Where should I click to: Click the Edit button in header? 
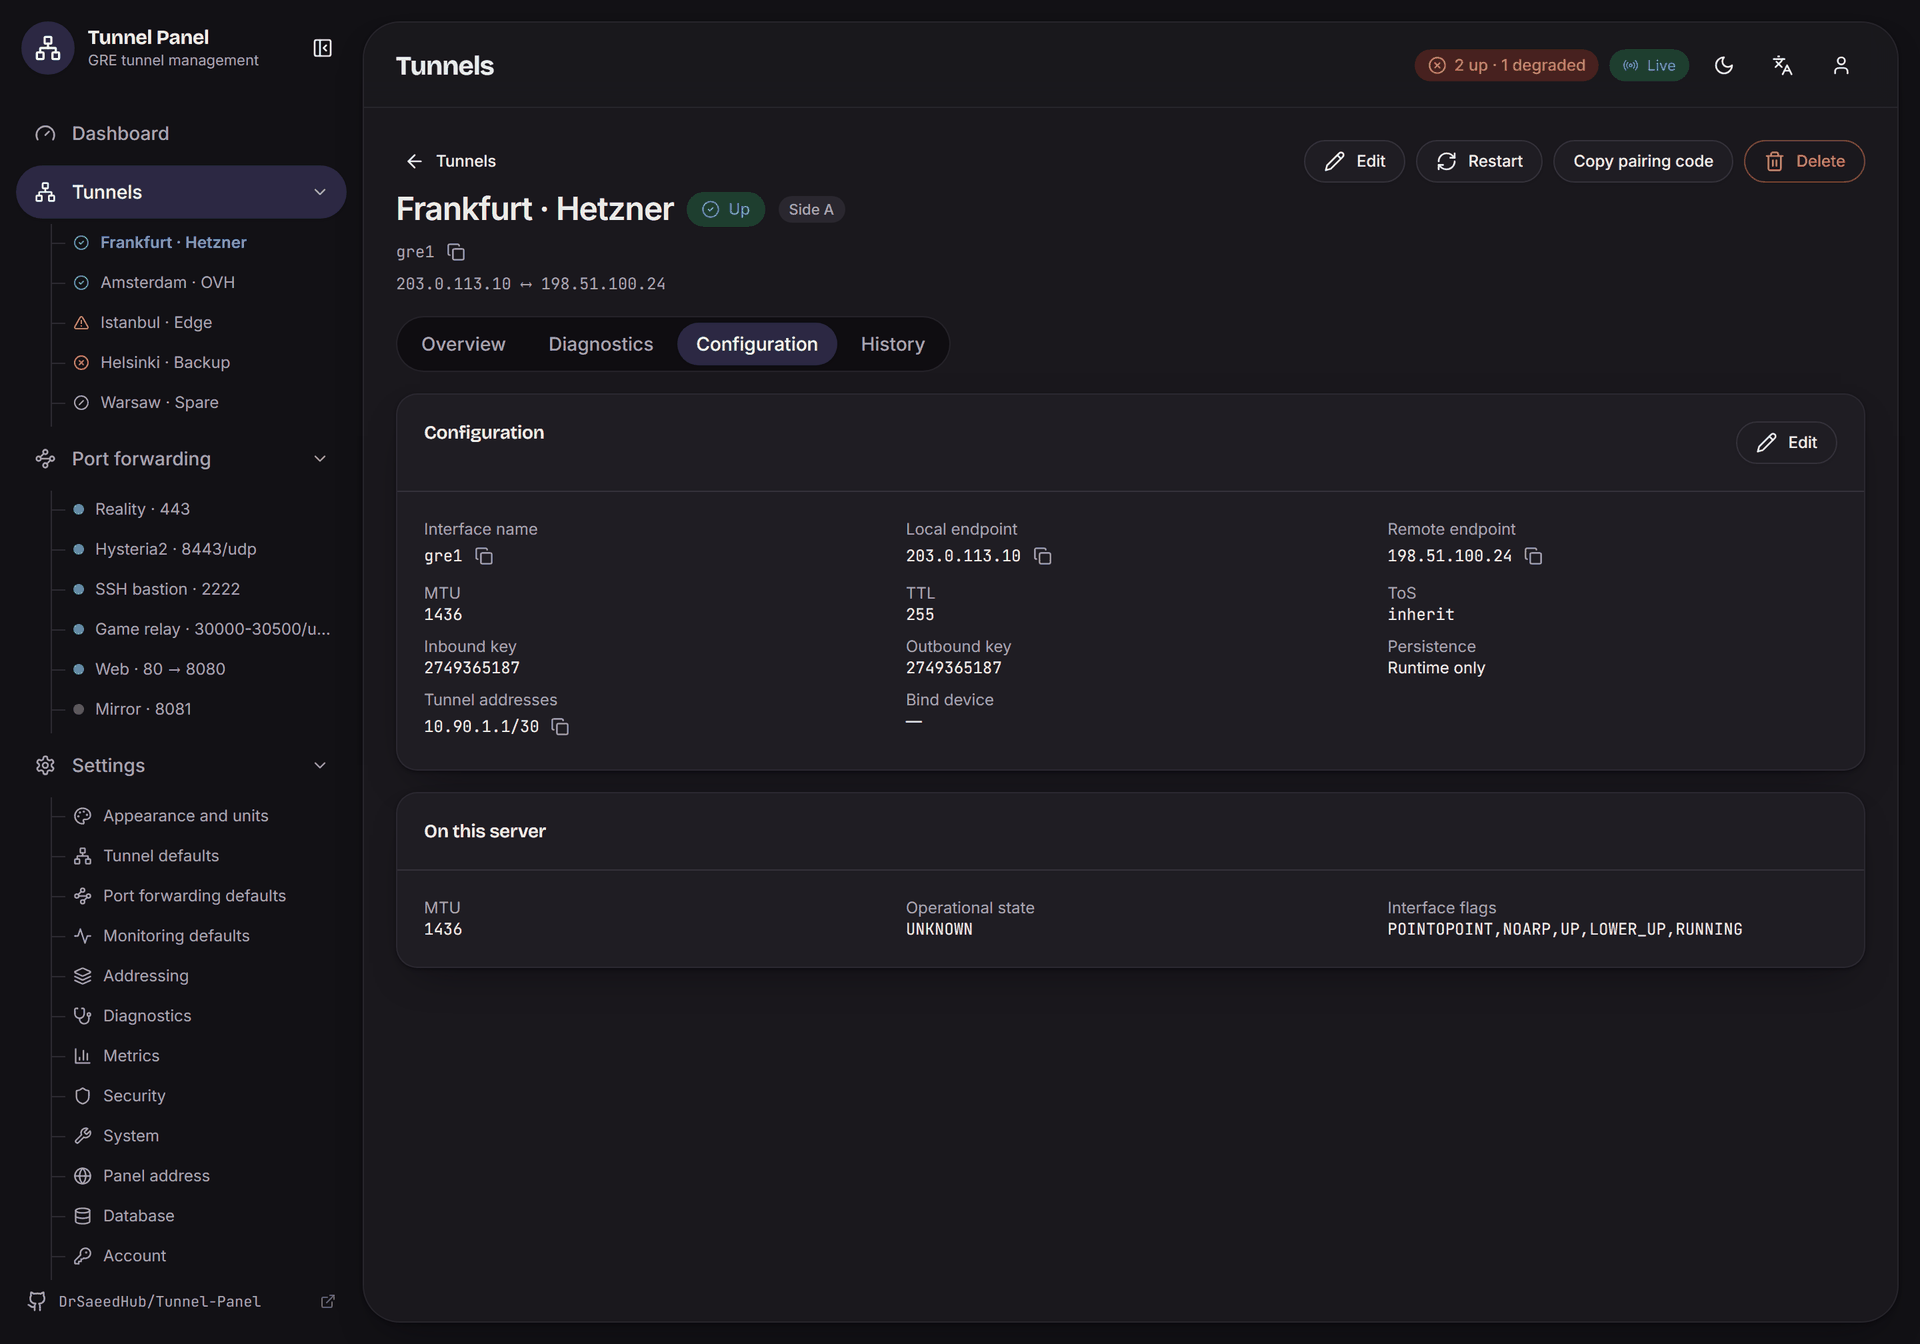click(x=1354, y=161)
